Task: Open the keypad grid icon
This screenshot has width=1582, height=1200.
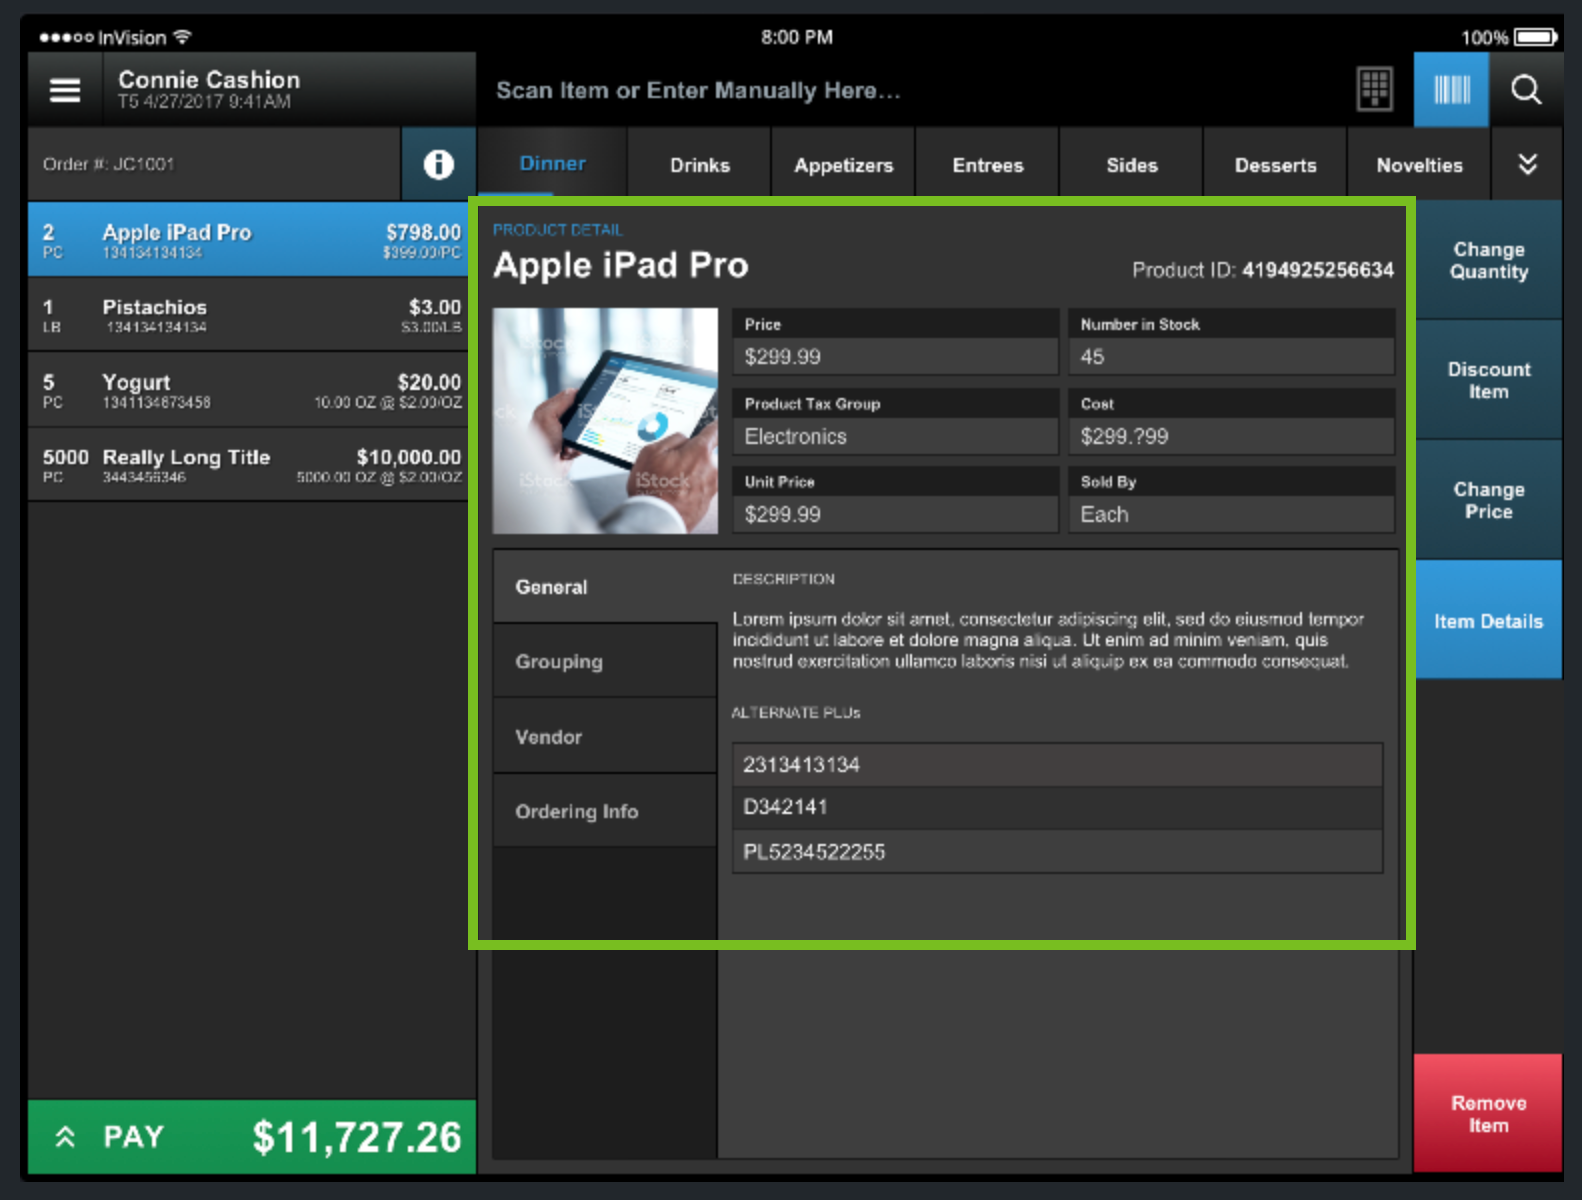Action: click(x=1374, y=90)
